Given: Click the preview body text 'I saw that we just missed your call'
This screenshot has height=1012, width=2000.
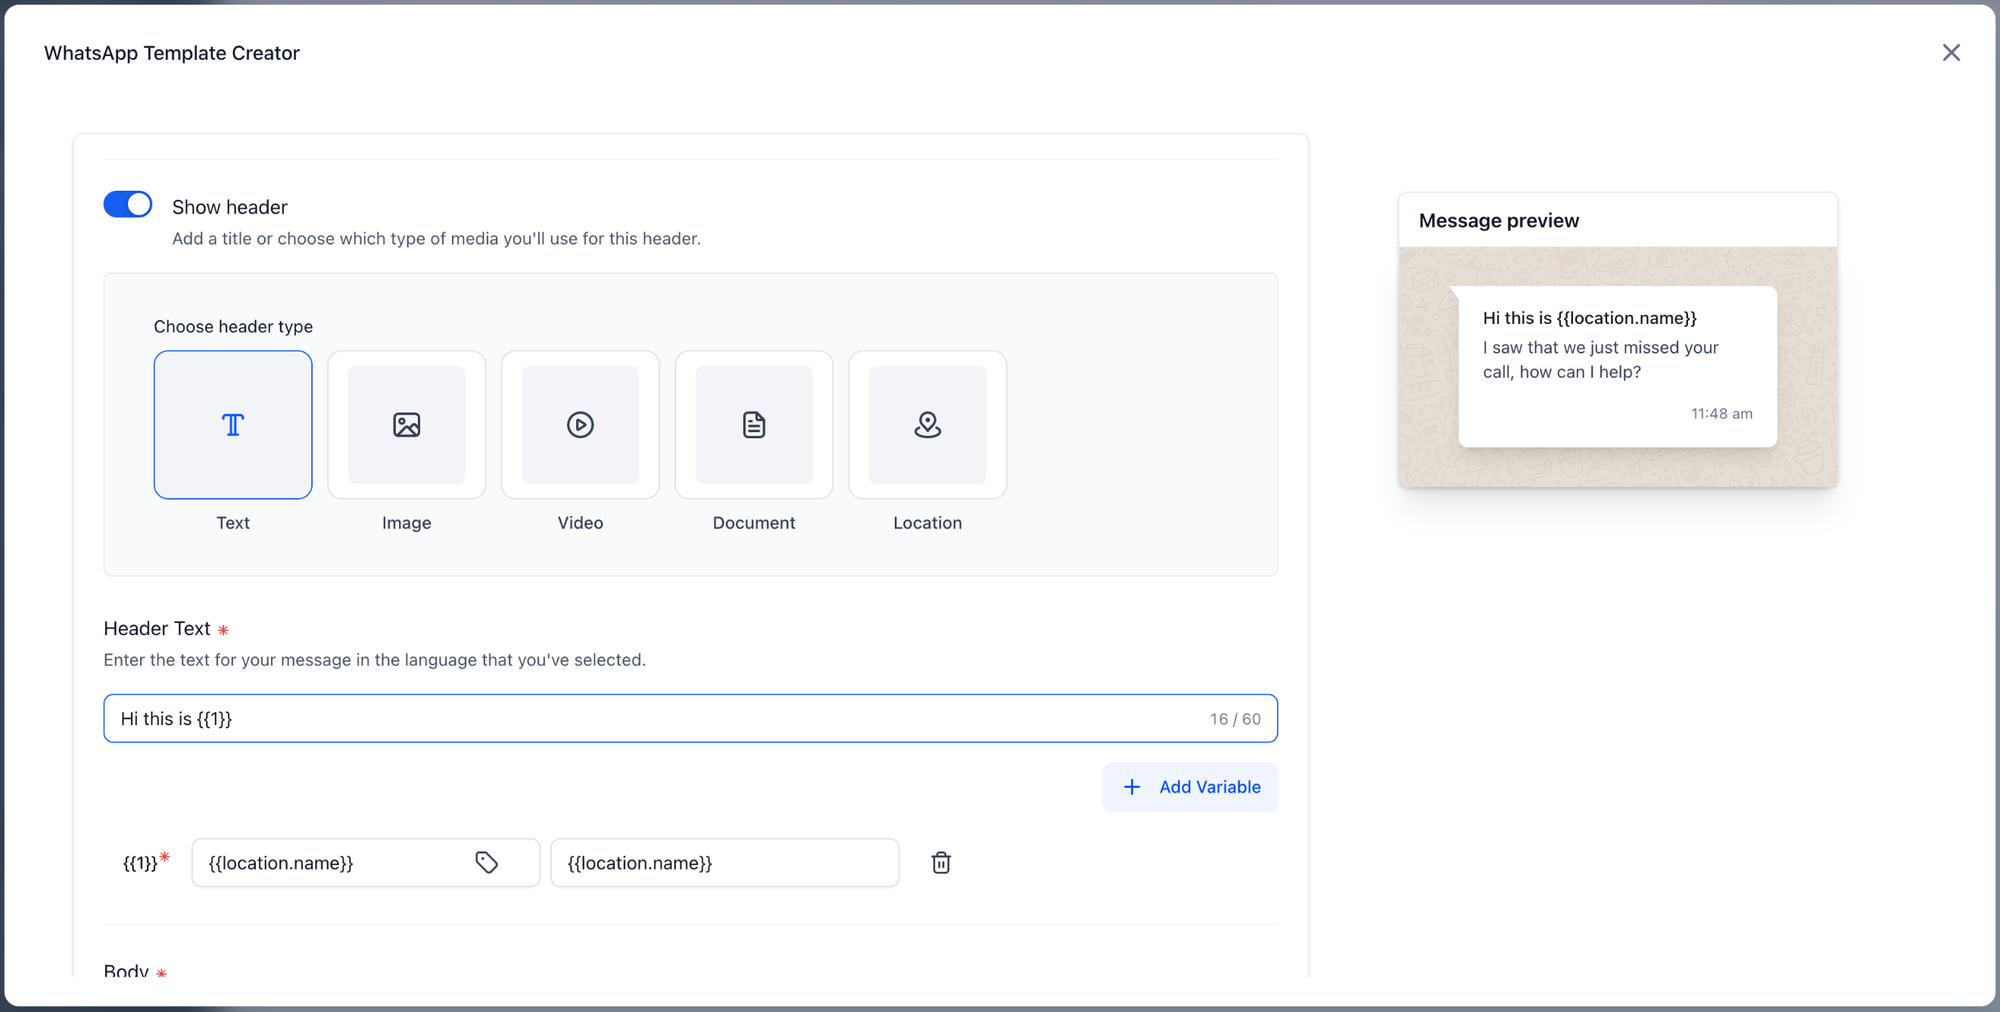Looking at the screenshot, I should [x=1601, y=359].
